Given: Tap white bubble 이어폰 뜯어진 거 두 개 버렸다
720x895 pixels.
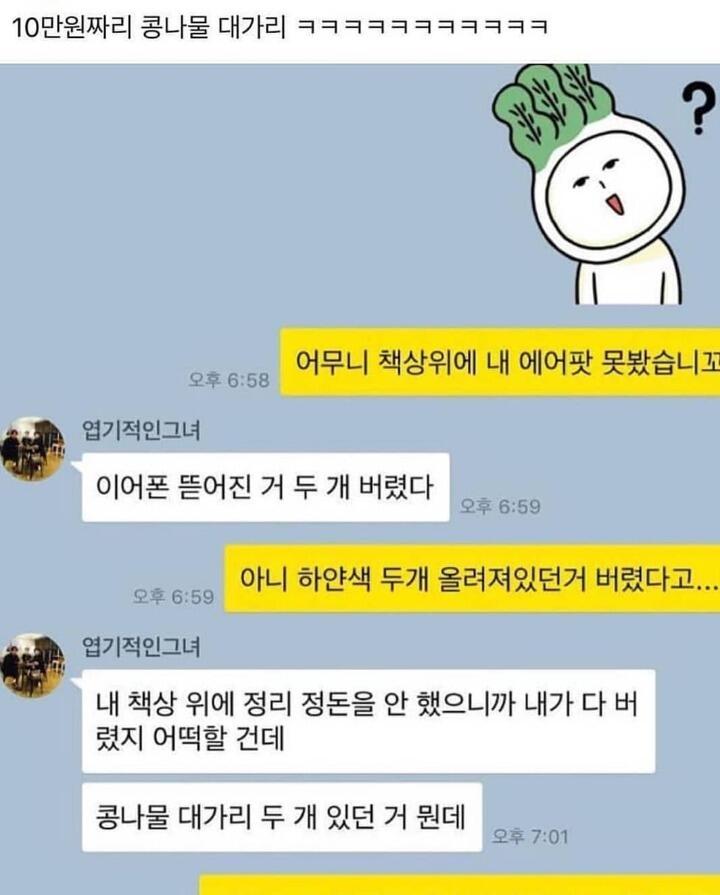Looking at the screenshot, I should [x=266, y=487].
